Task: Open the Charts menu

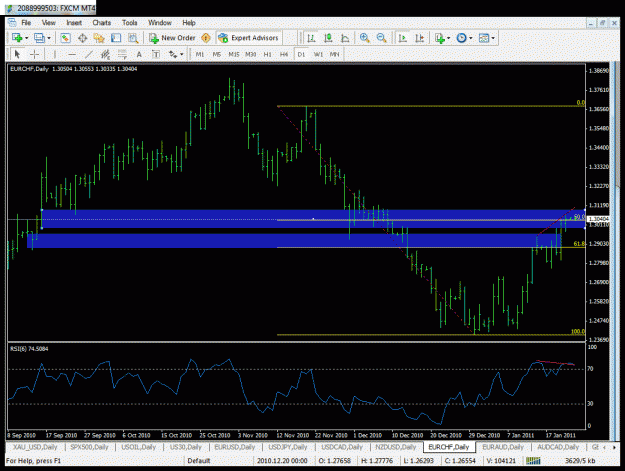Action: click(102, 23)
